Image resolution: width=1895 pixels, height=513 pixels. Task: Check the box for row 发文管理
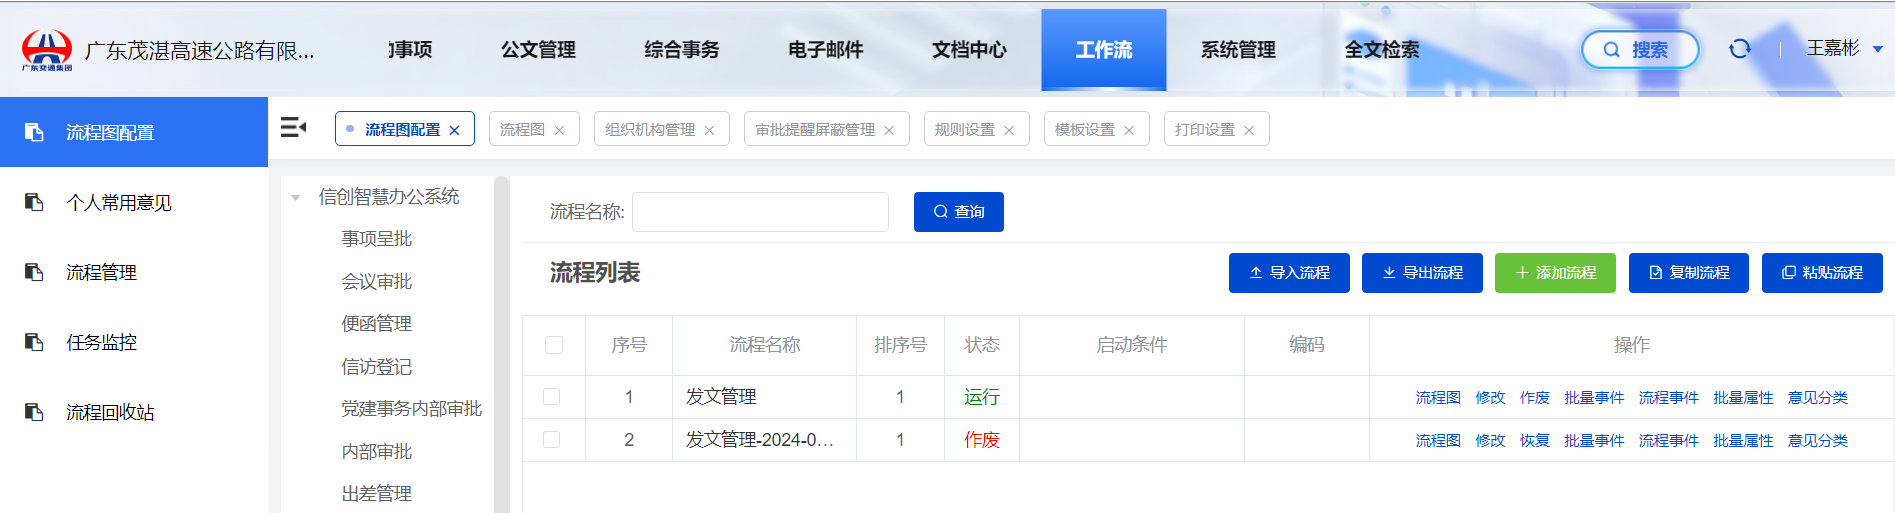(551, 397)
